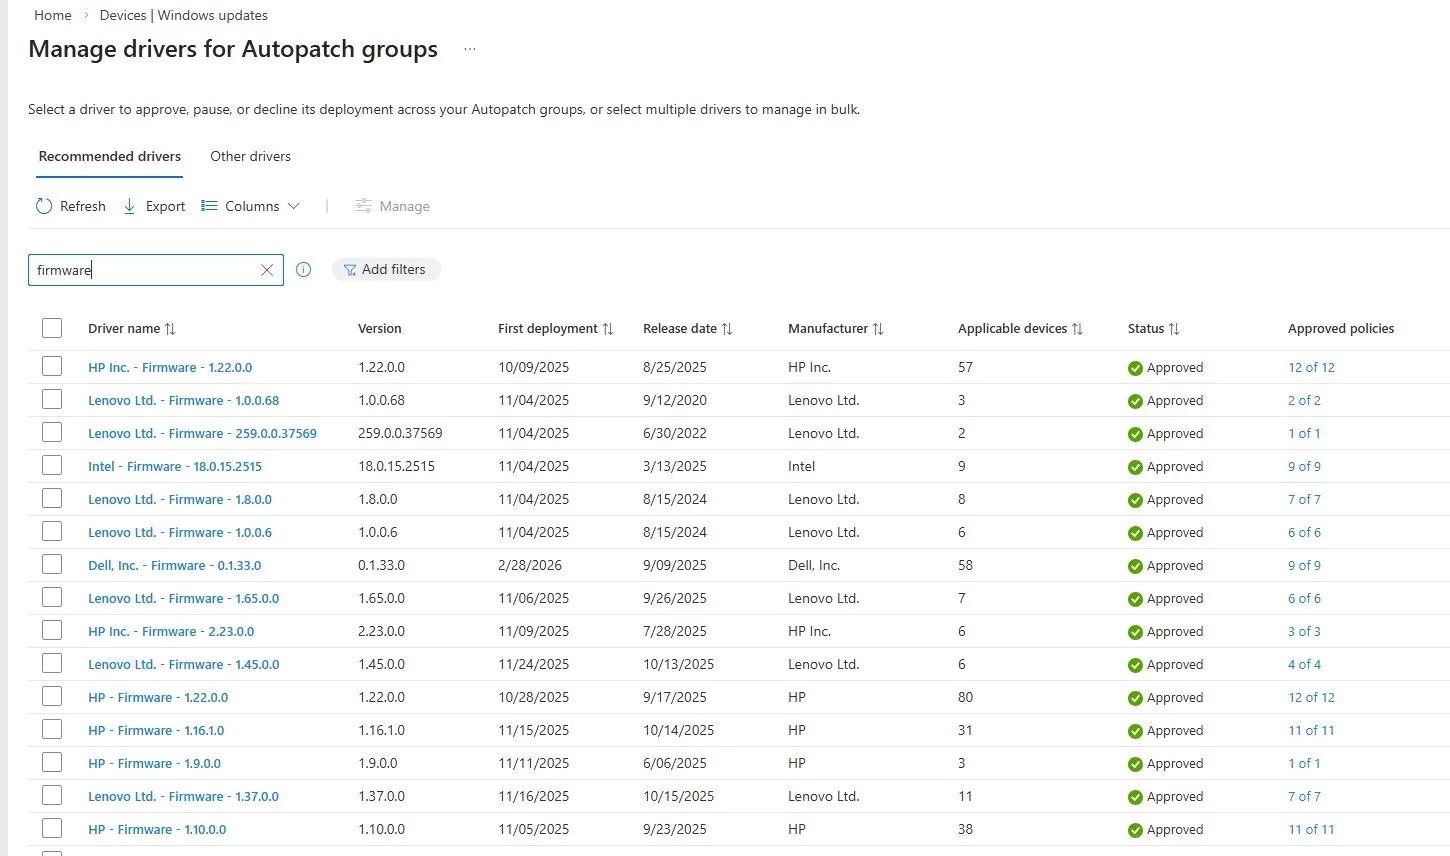Open the Add filters menu
Viewport: 1450px width, 856px height.
coord(386,269)
